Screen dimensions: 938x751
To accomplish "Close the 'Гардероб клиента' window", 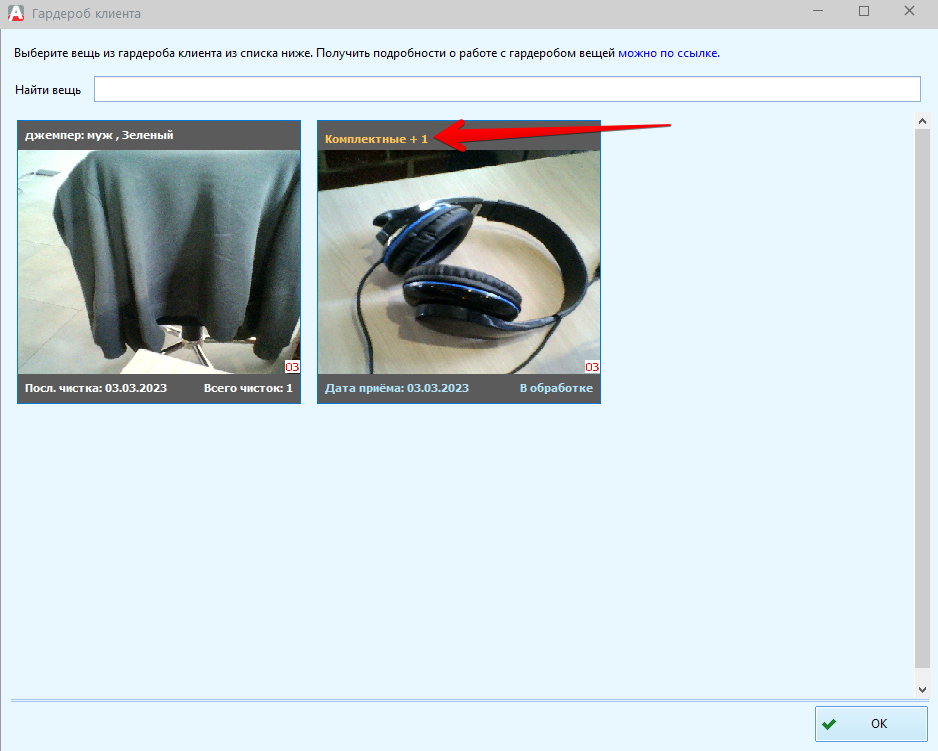I will pos(909,11).
